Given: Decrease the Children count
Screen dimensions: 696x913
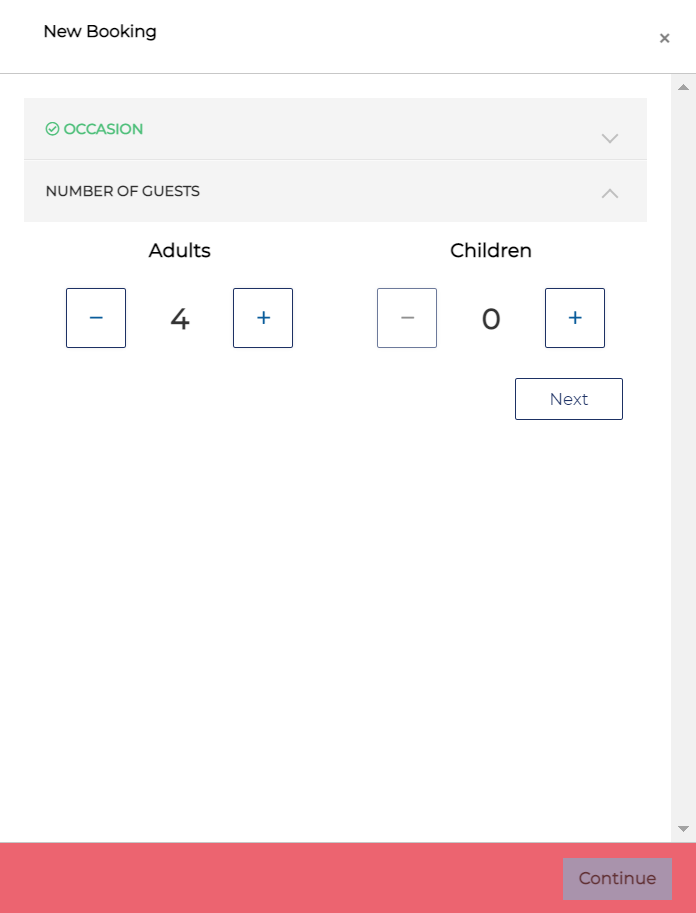Looking at the screenshot, I should (407, 318).
